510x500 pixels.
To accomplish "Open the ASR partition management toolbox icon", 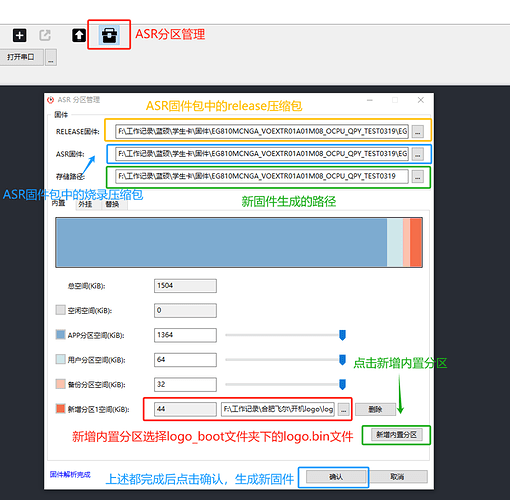I will (109, 35).
